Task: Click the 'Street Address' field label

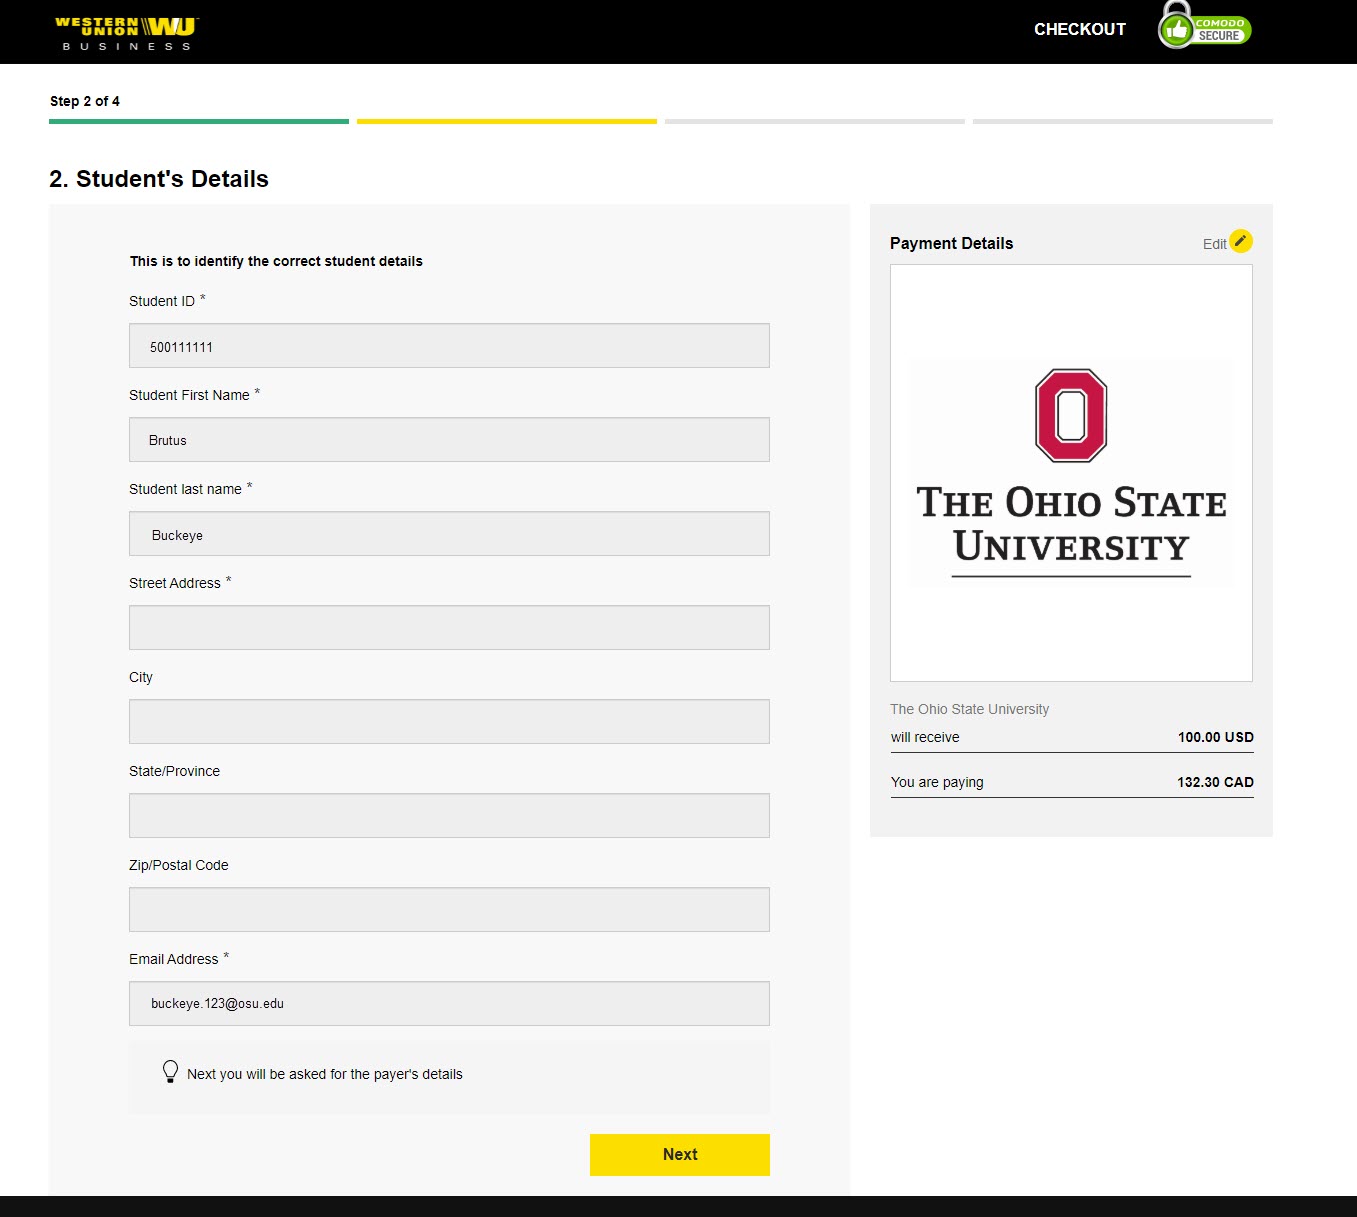Action: [x=175, y=583]
